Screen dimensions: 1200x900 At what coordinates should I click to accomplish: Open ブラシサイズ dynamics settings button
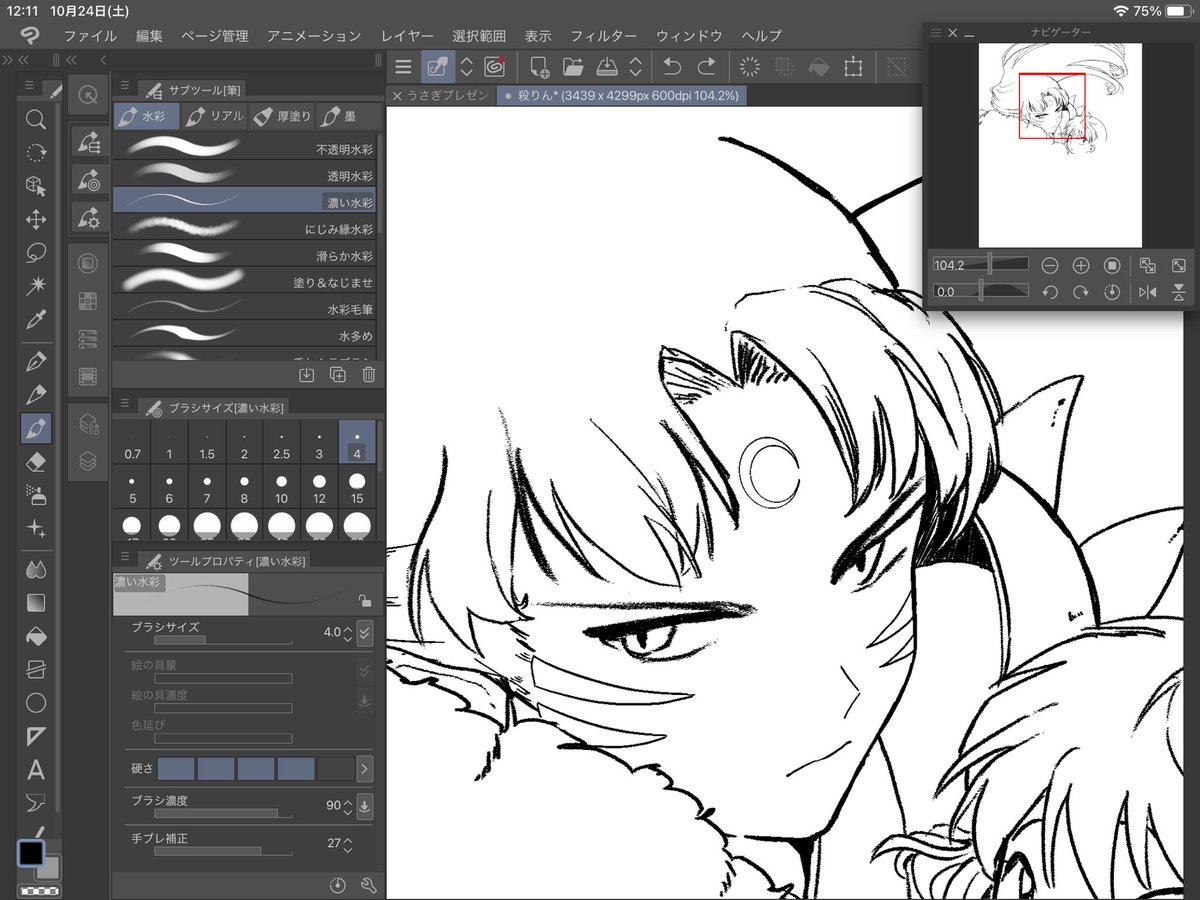[x=365, y=632]
